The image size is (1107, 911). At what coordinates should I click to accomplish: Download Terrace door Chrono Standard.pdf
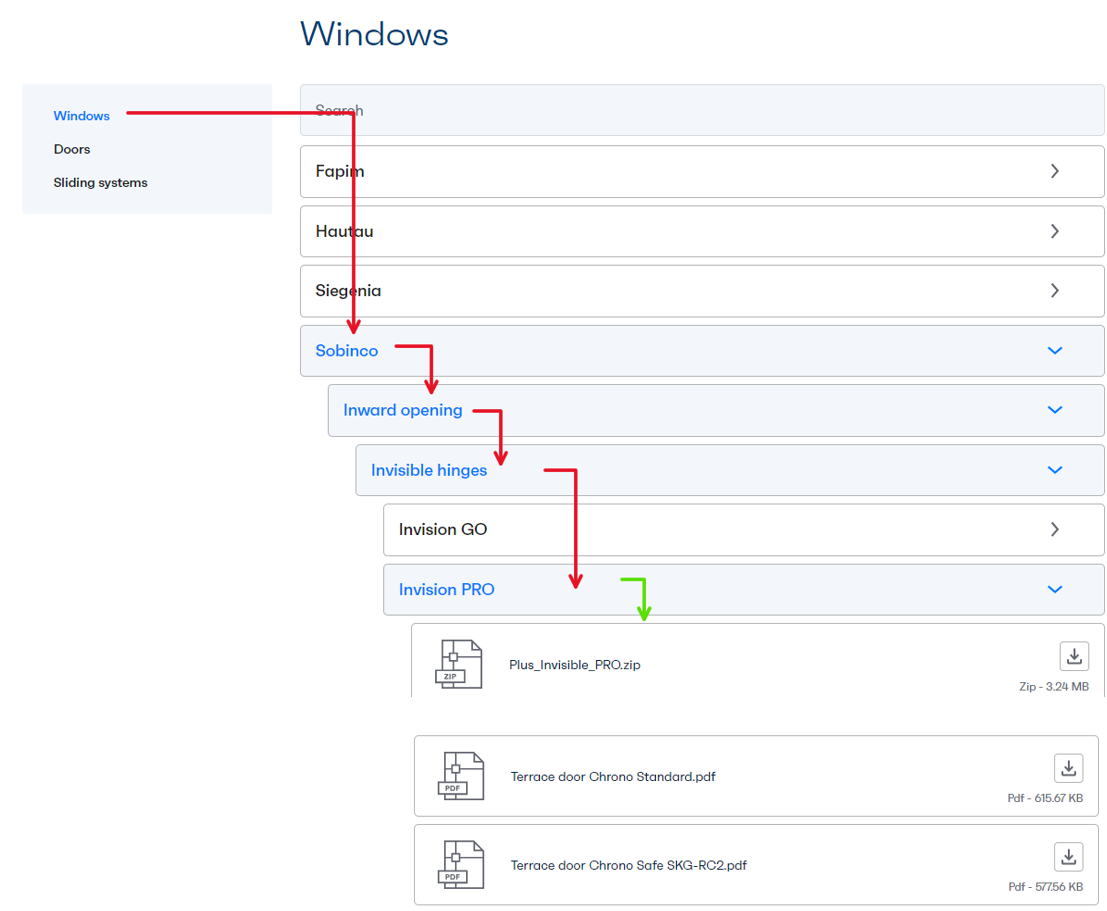pos(1068,768)
